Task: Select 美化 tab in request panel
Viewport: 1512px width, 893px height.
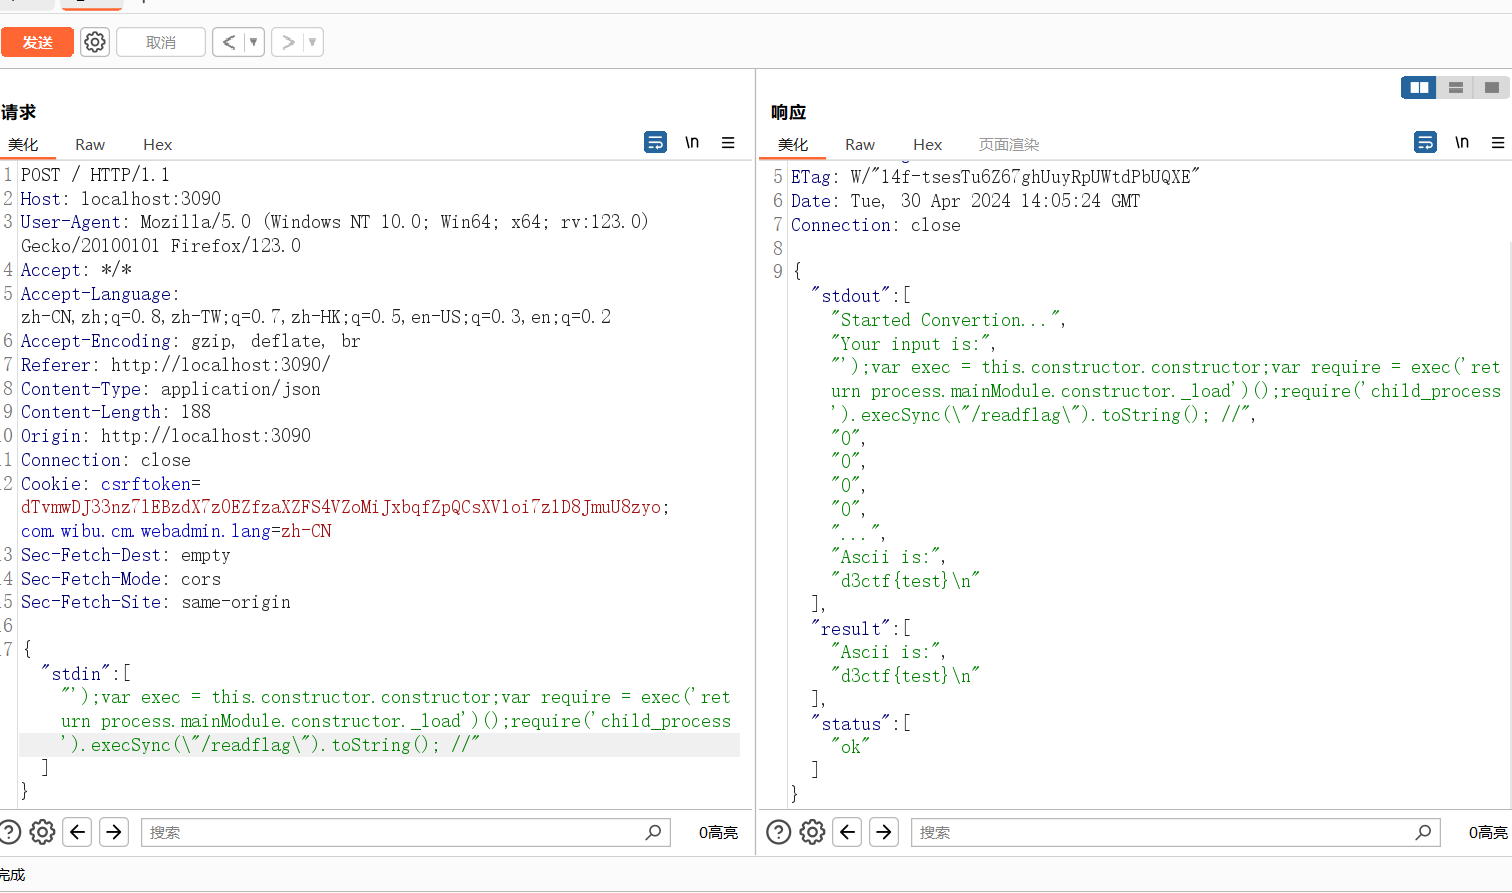Action: [x=23, y=145]
